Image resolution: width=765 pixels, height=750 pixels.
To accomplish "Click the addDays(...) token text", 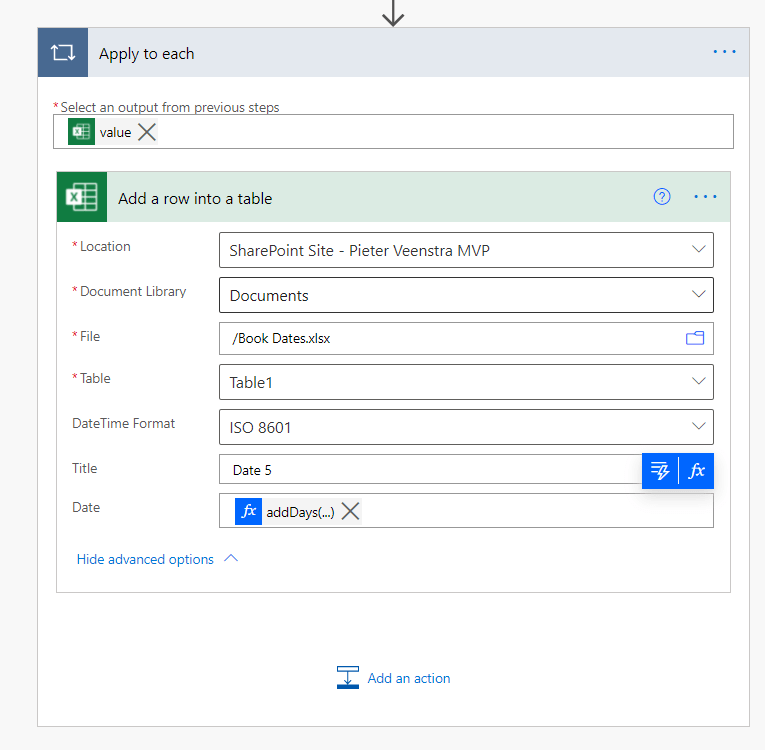I will click(x=300, y=512).
